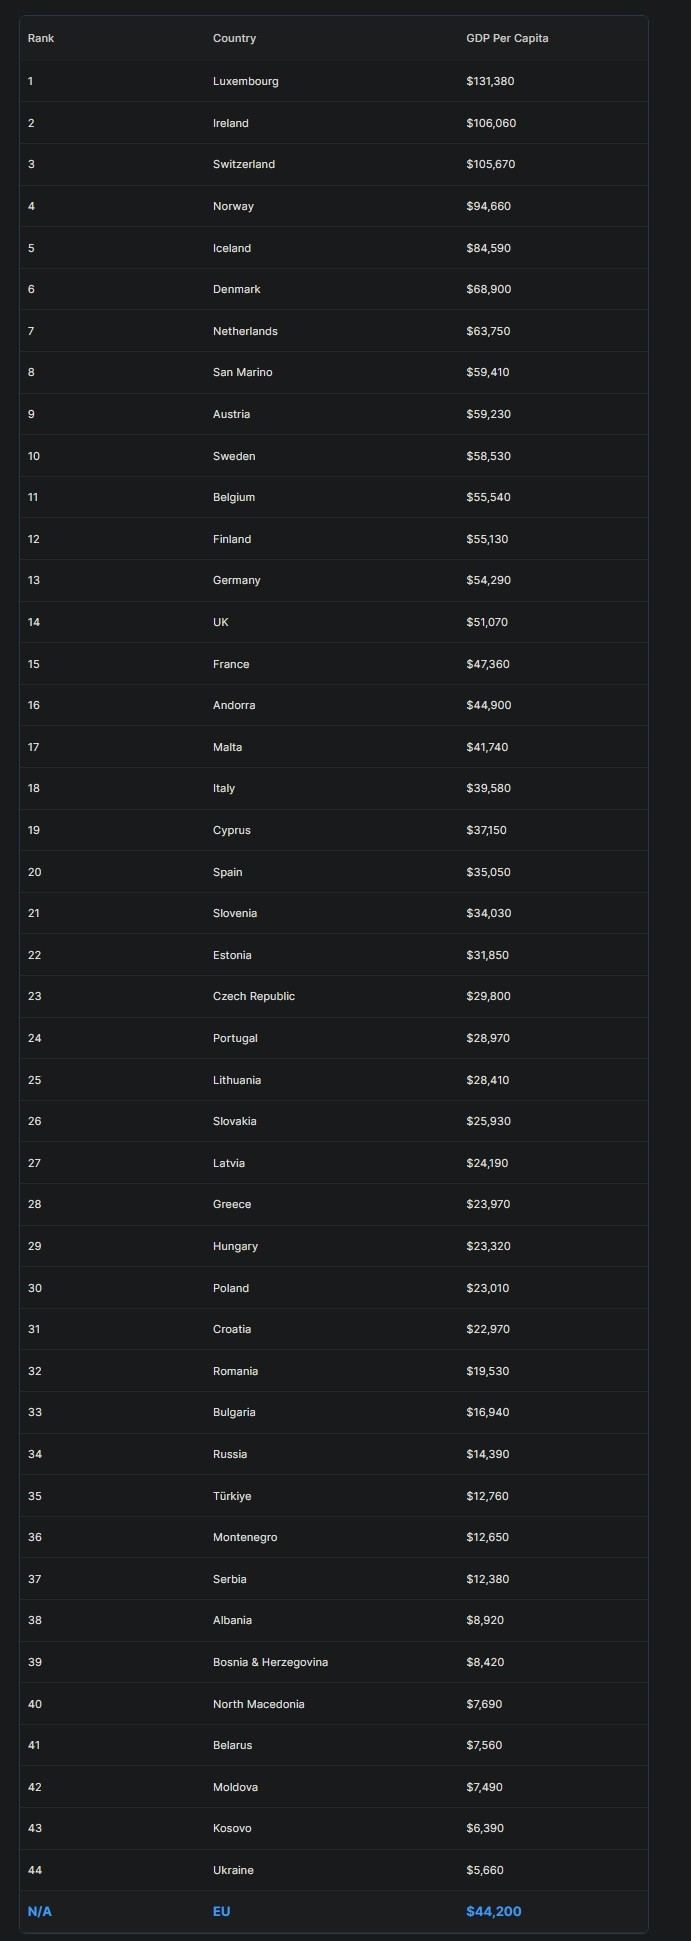Screen dimensions: 691x1941
Task: Select North Macedonia in the table
Action: coord(259,1704)
